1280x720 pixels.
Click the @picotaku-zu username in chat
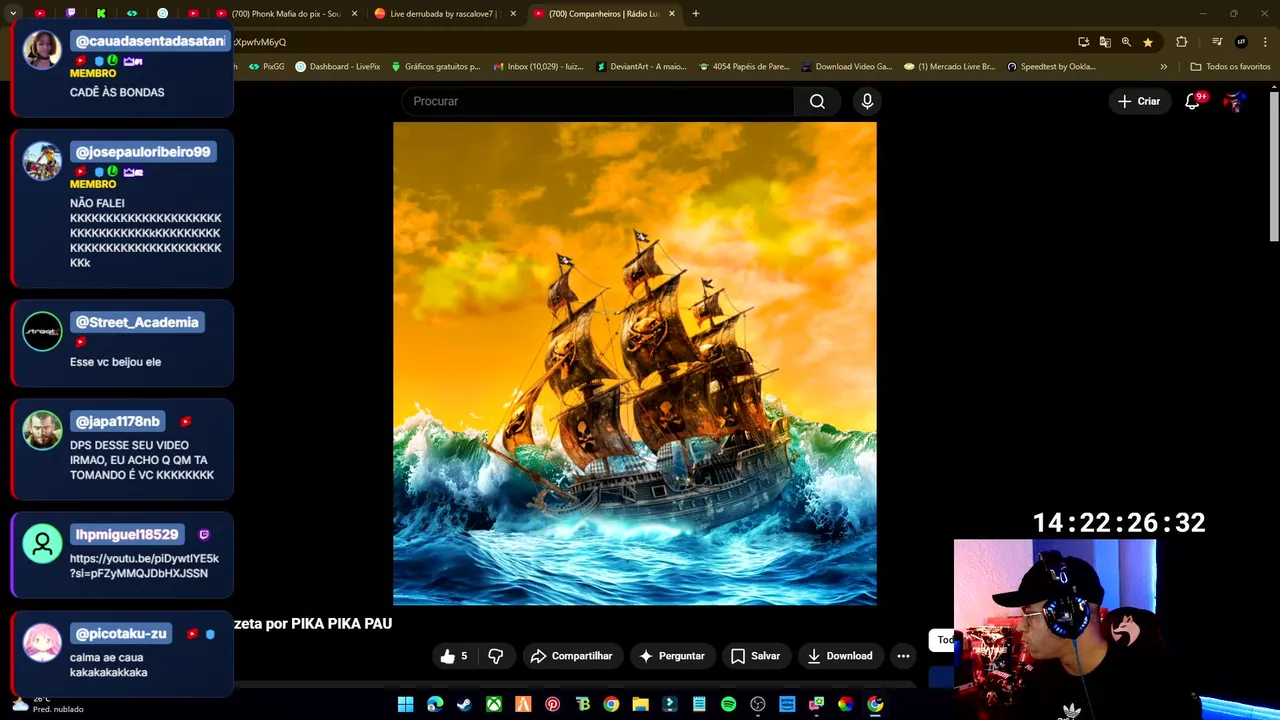coord(121,634)
